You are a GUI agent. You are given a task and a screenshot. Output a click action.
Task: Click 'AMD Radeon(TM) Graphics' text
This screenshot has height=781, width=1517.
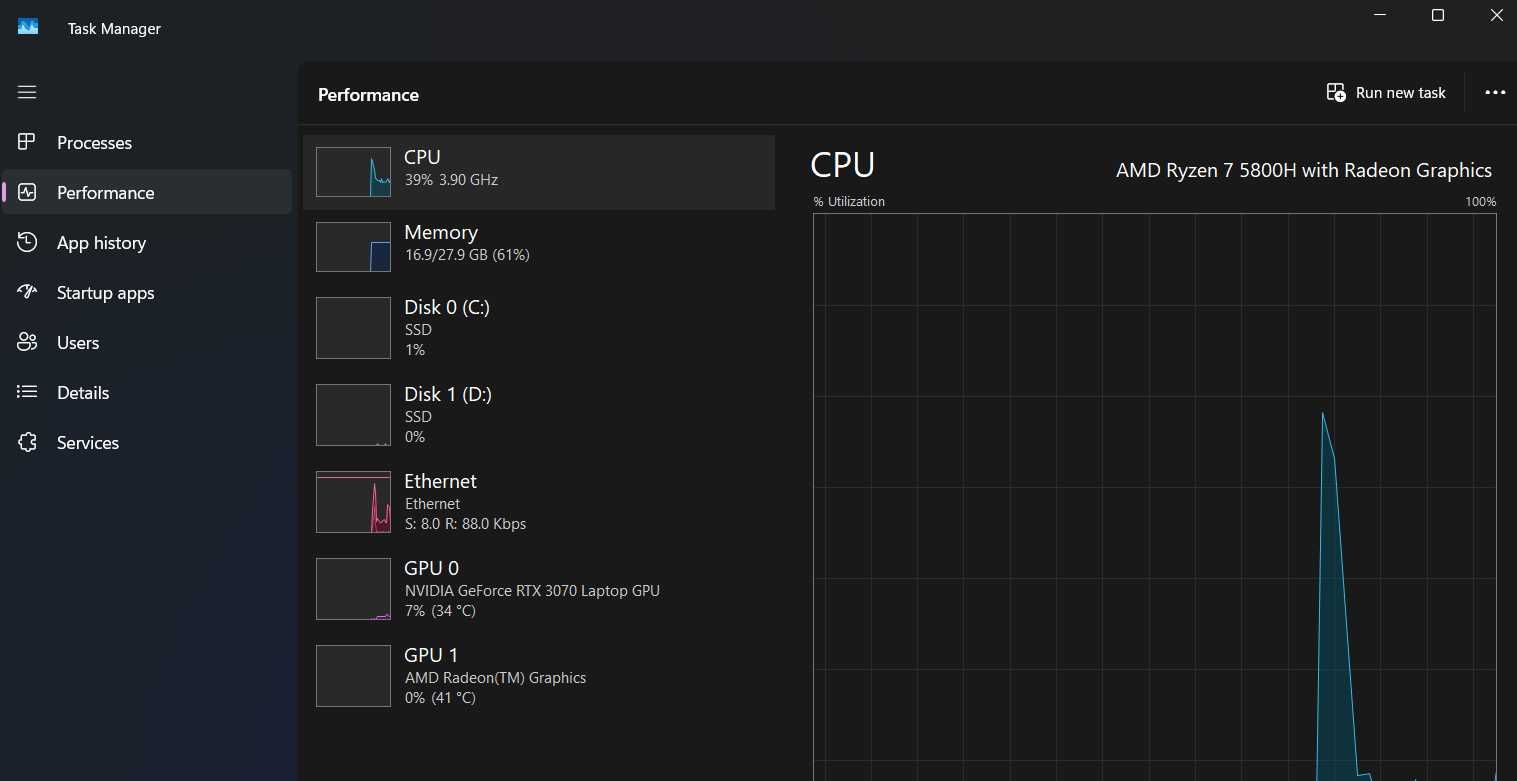point(495,678)
